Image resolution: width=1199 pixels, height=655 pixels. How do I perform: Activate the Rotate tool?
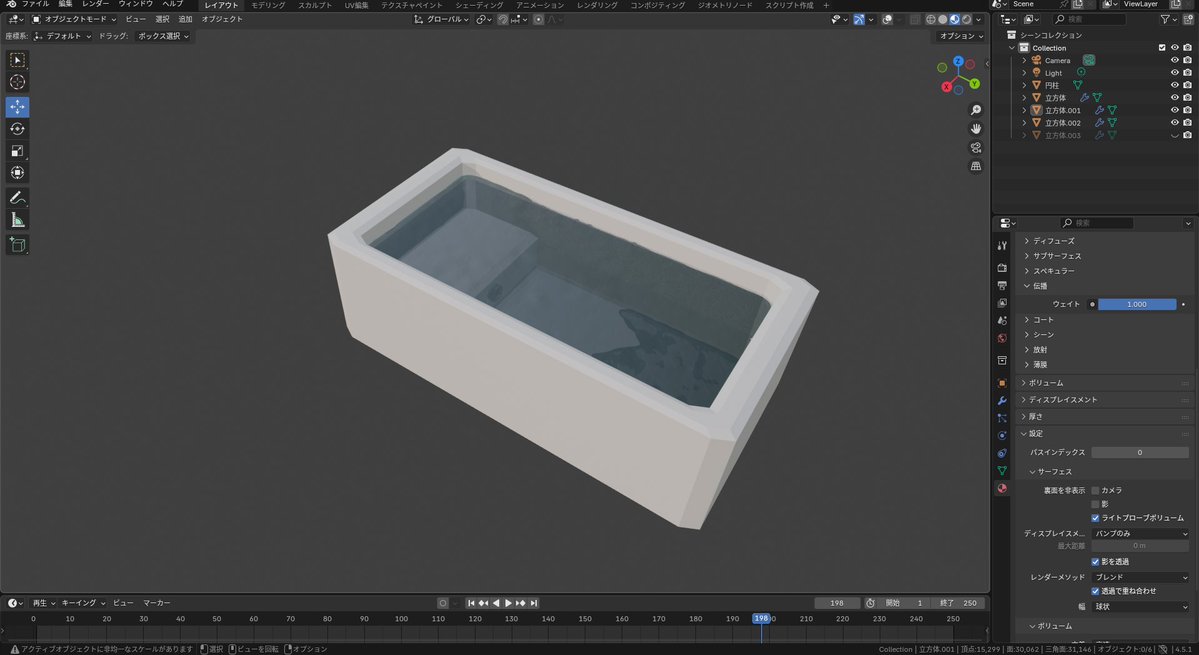click(x=17, y=128)
